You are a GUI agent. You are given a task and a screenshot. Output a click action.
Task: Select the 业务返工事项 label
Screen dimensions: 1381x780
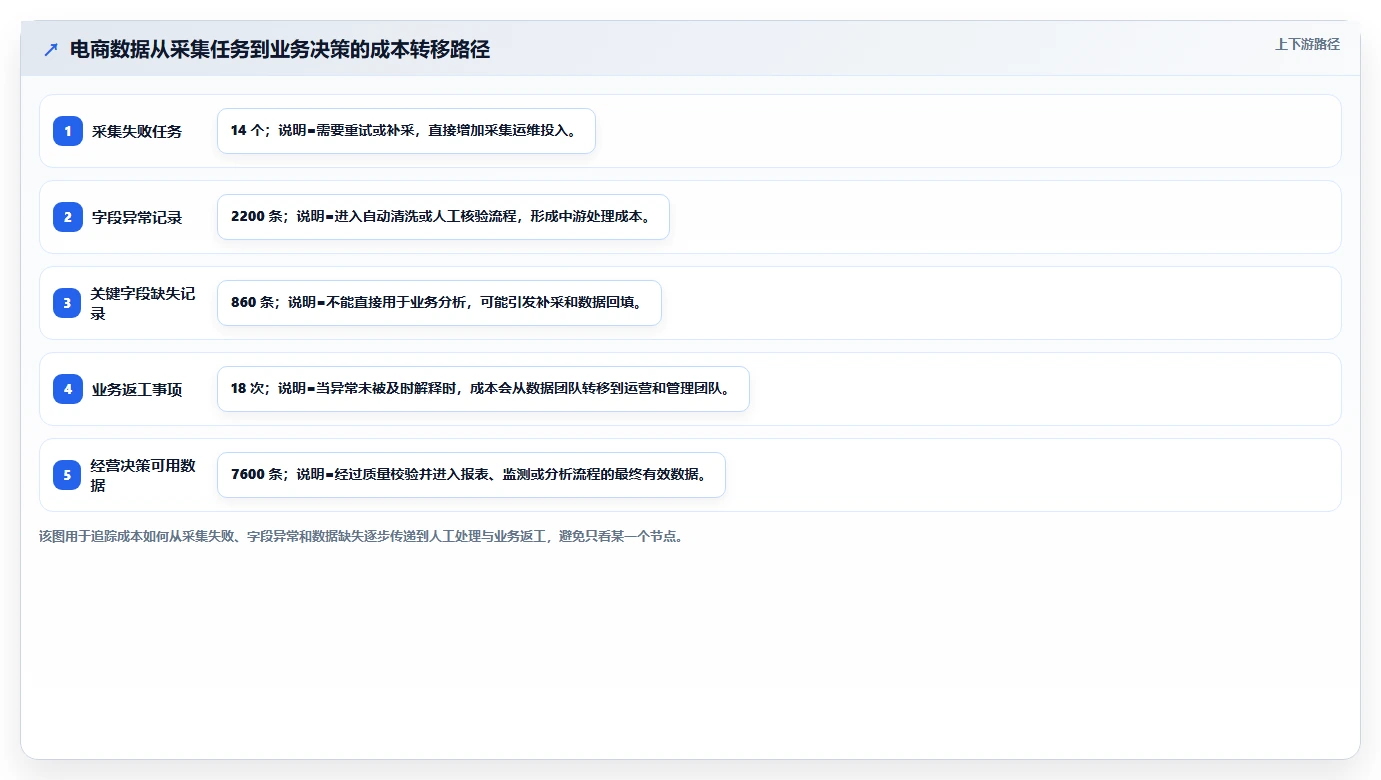coord(137,389)
